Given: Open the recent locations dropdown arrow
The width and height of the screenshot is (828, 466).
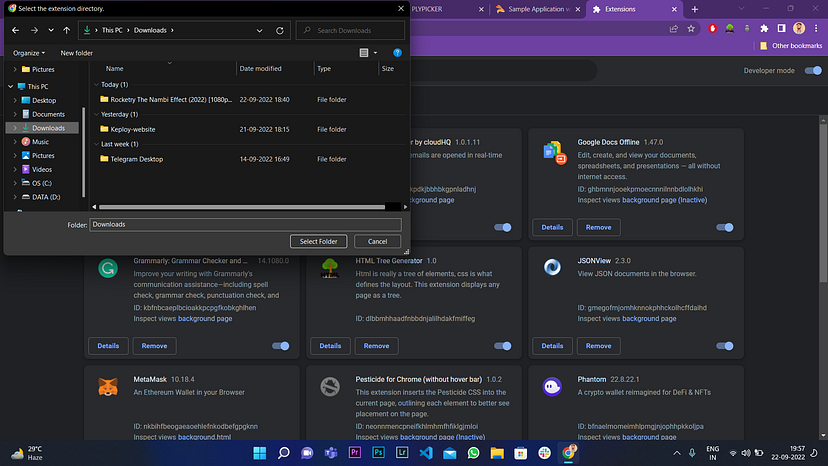Looking at the screenshot, I should click(51, 31).
